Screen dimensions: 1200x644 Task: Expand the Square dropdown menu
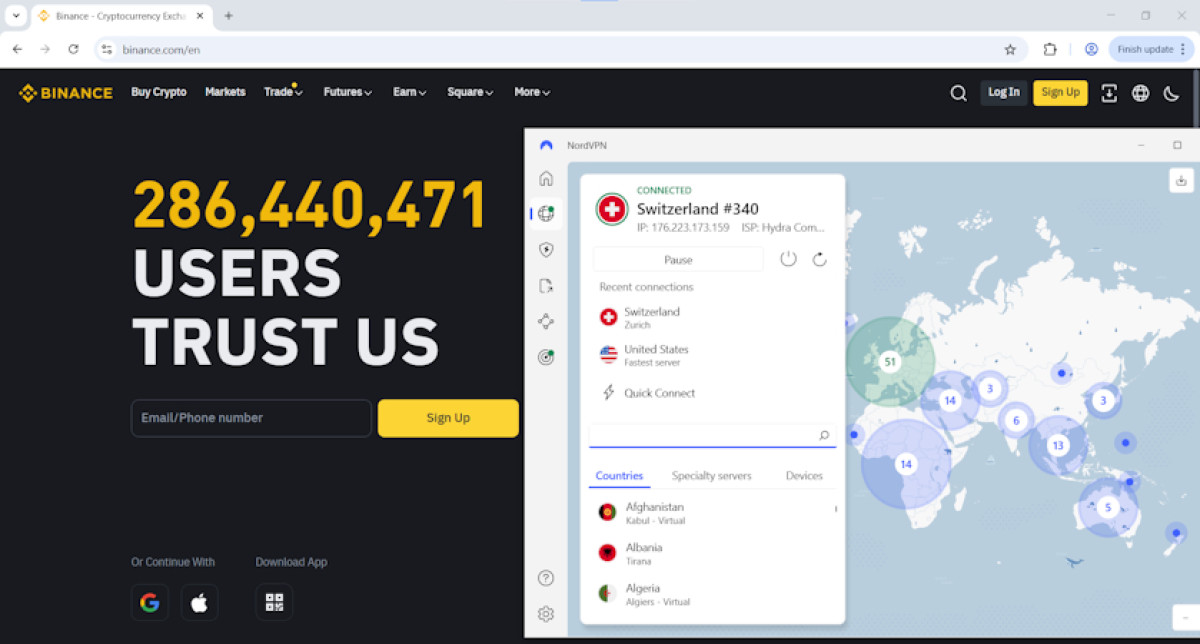[x=471, y=92]
